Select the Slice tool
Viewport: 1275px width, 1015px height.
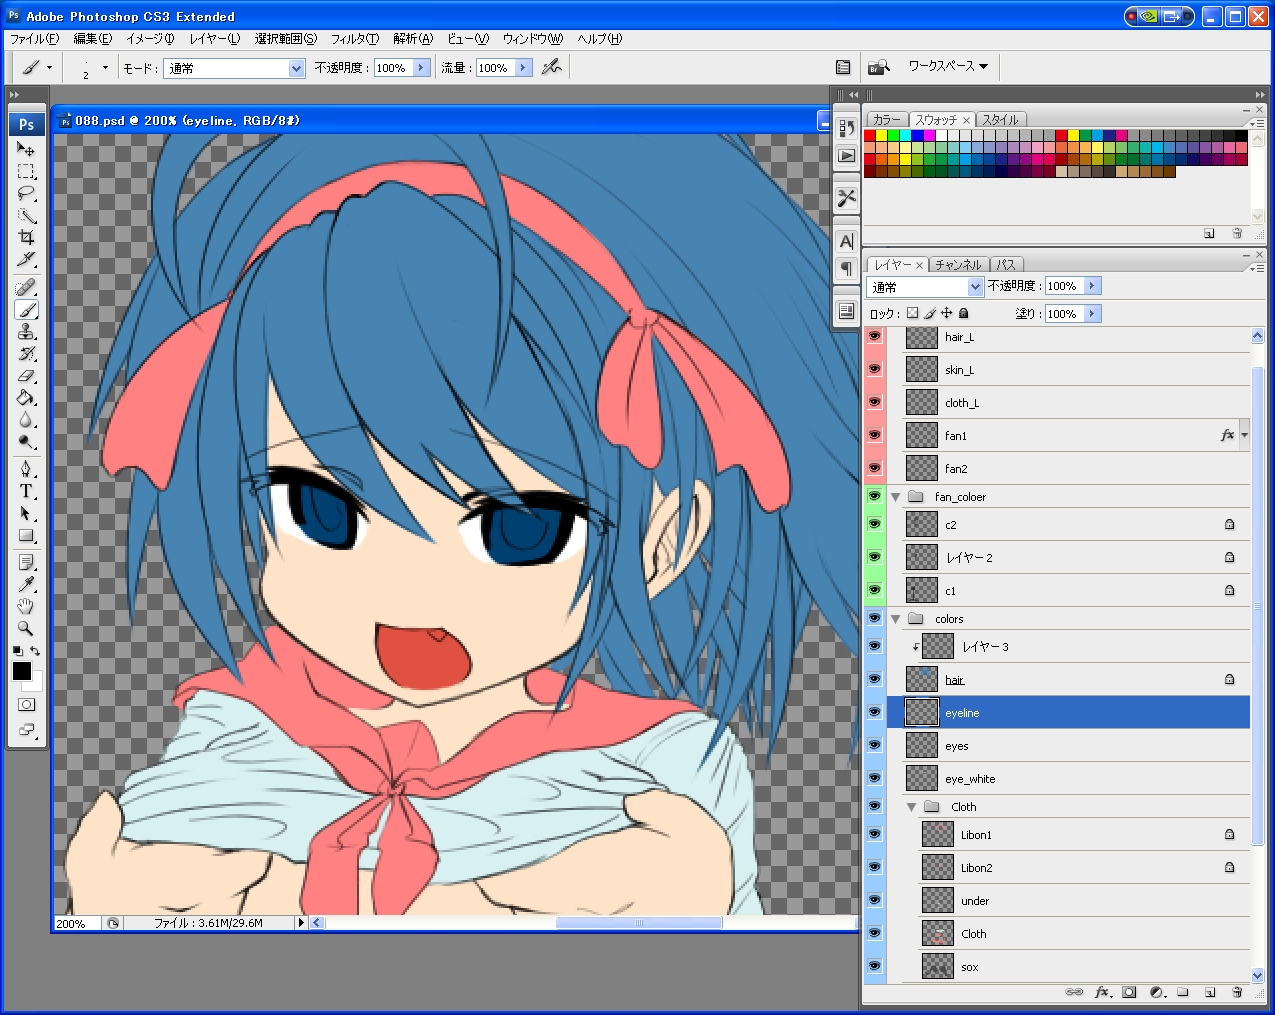26,259
